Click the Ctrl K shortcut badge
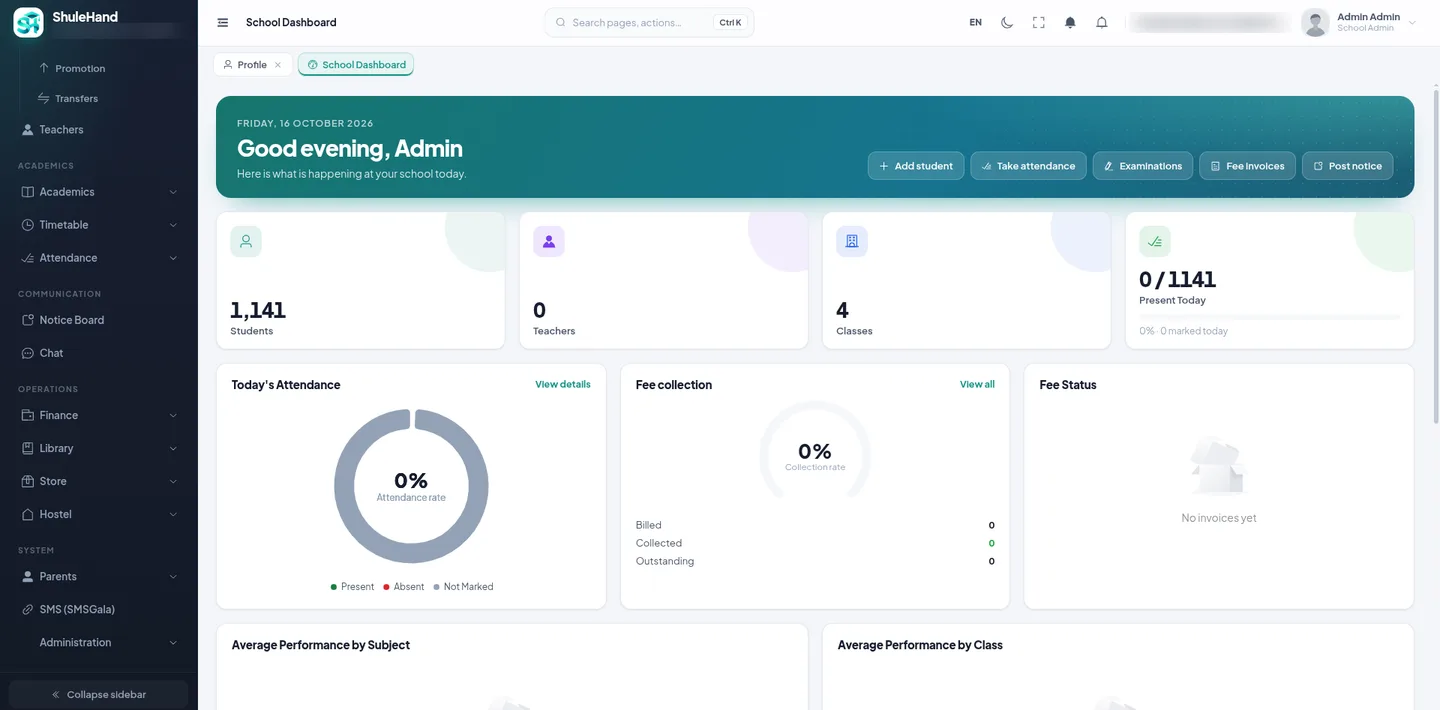This screenshot has height=710, width=1440. [x=730, y=22]
